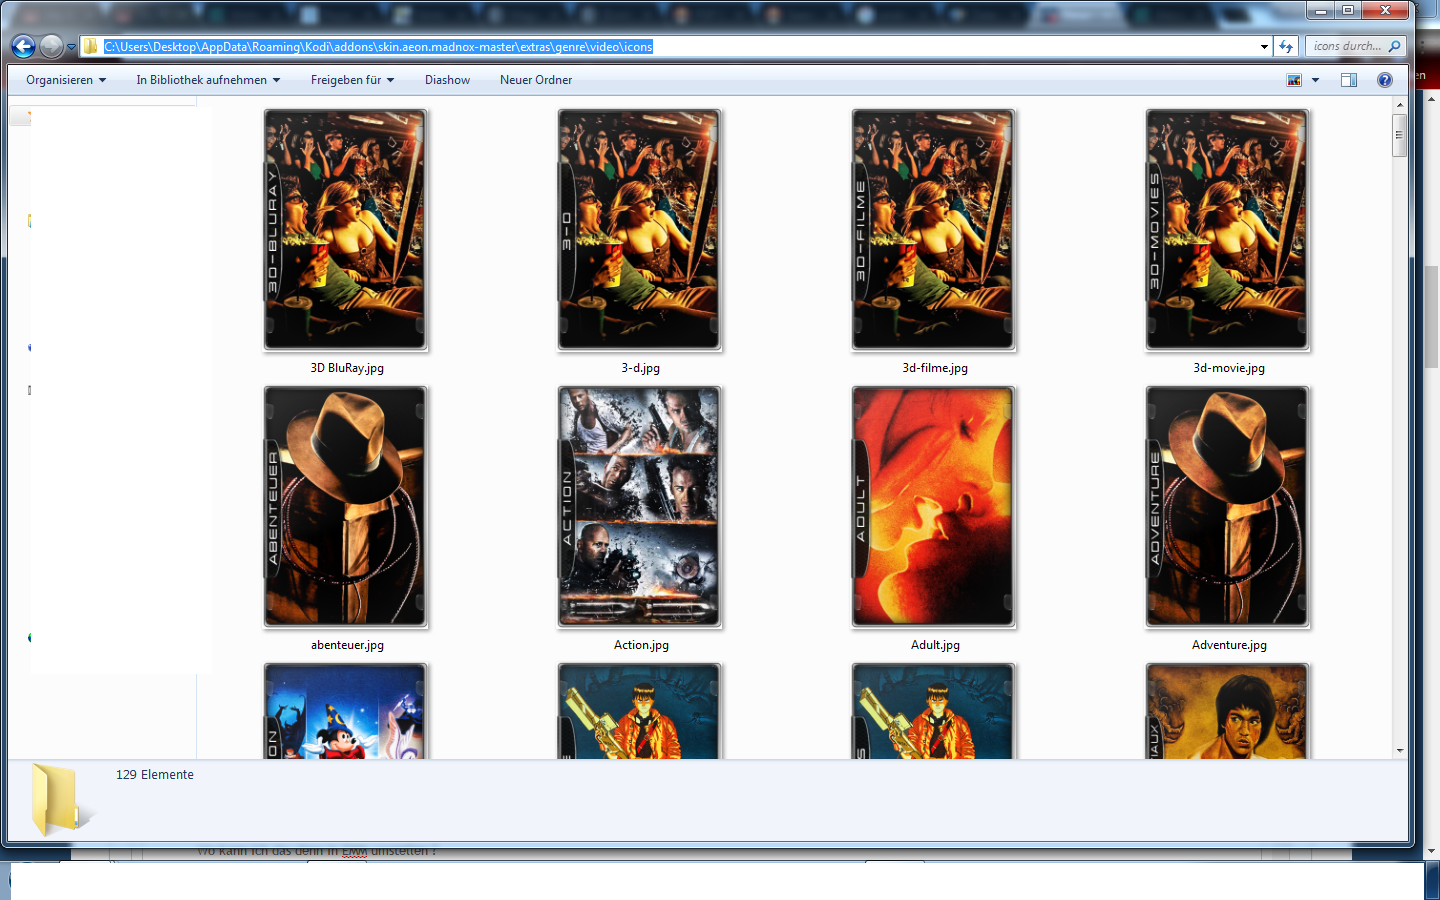This screenshot has height=900, width=1440.
Task: Choose the '3d-movie.jpg' cover thumbnail
Action: pos(1227,230)
